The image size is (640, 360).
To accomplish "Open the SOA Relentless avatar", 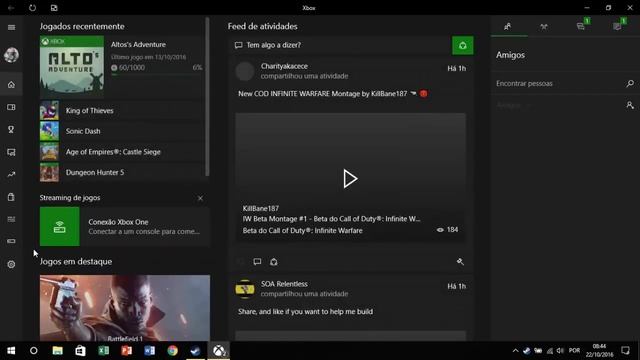I will [245, 289].
